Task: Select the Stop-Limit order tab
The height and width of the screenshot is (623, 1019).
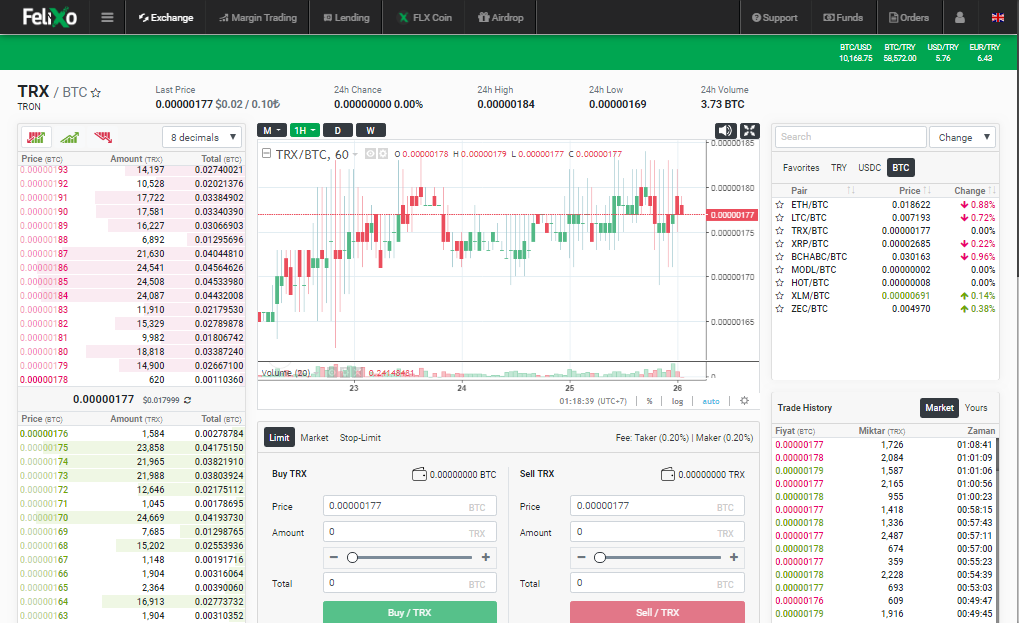Action: pos(360,438)
